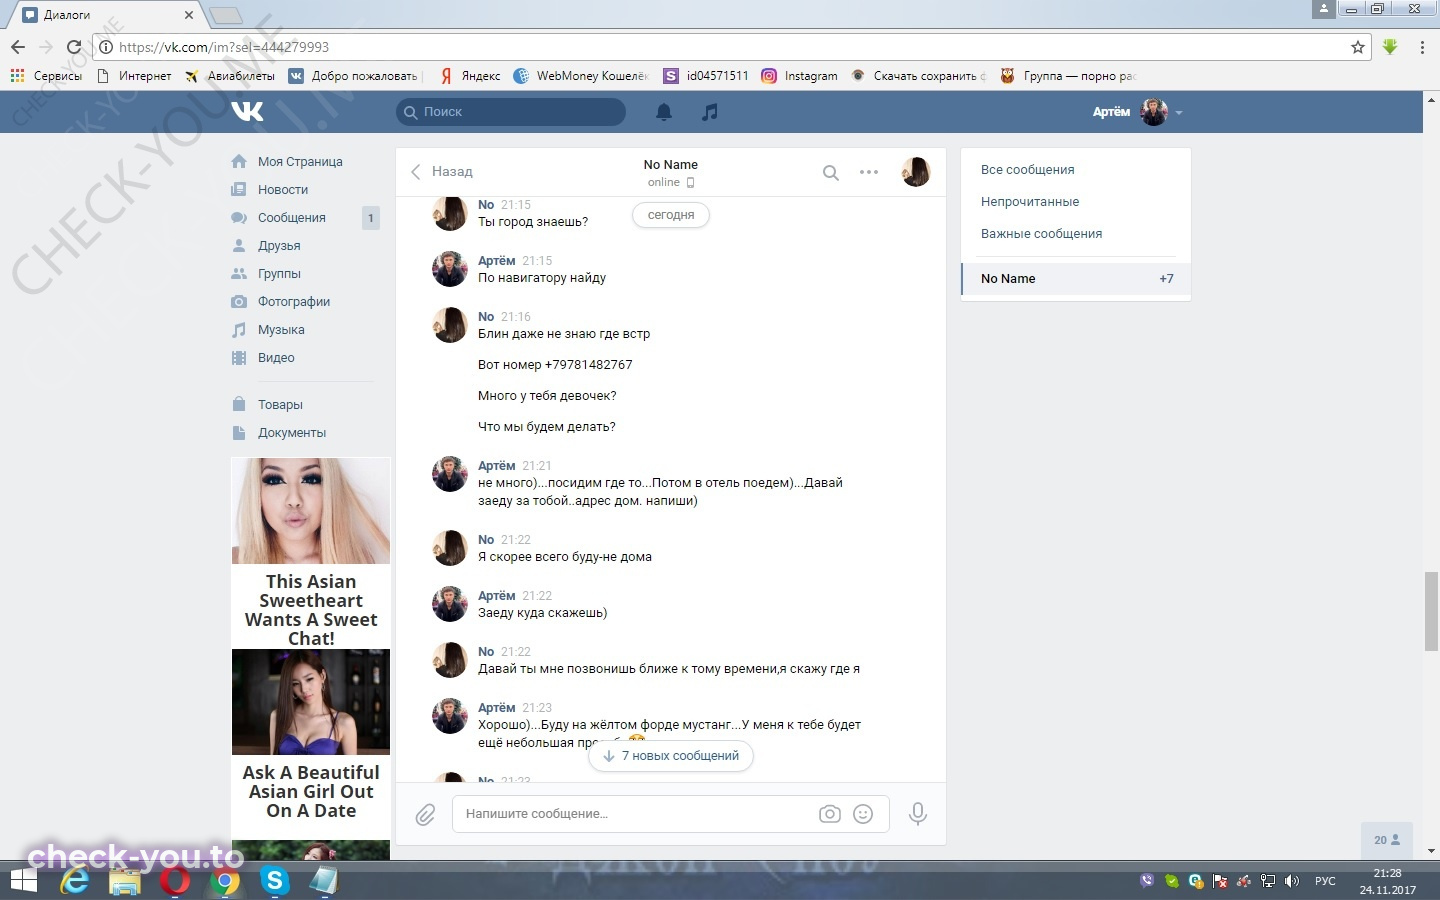This screenshot has height=900, width=1440.
Task: Open Skype from the taskbar
Action: [274, 881]
